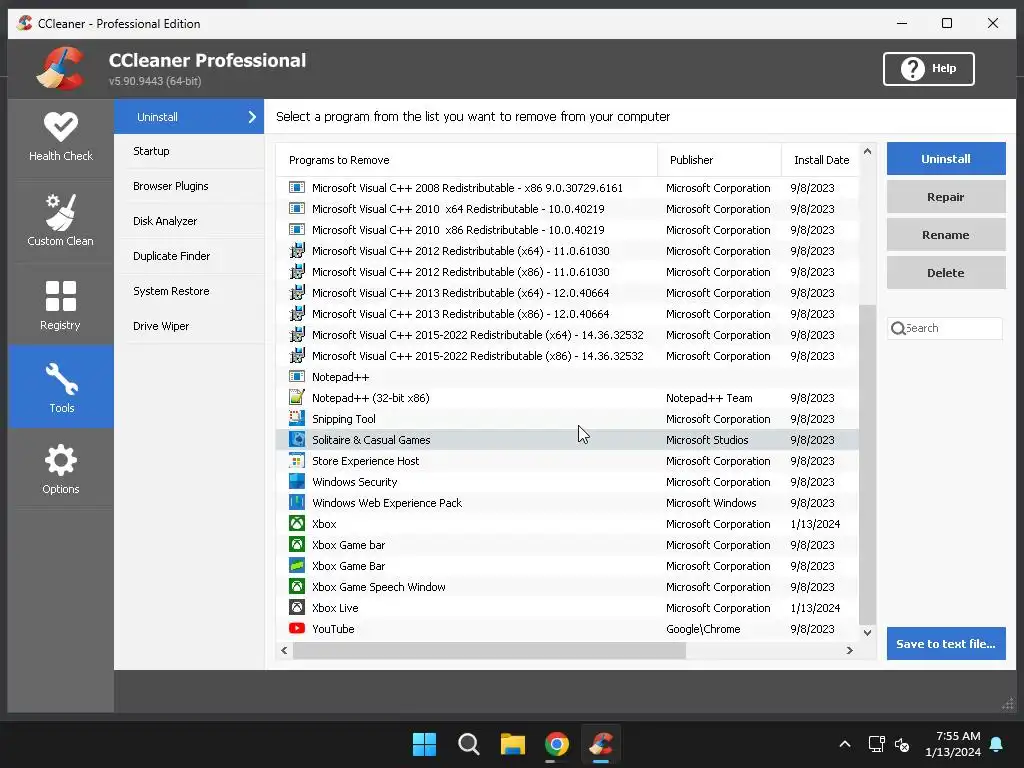Open Windows Start menu
The width and height of the screenshot is (1024, 768).
[x=424, y=744]
